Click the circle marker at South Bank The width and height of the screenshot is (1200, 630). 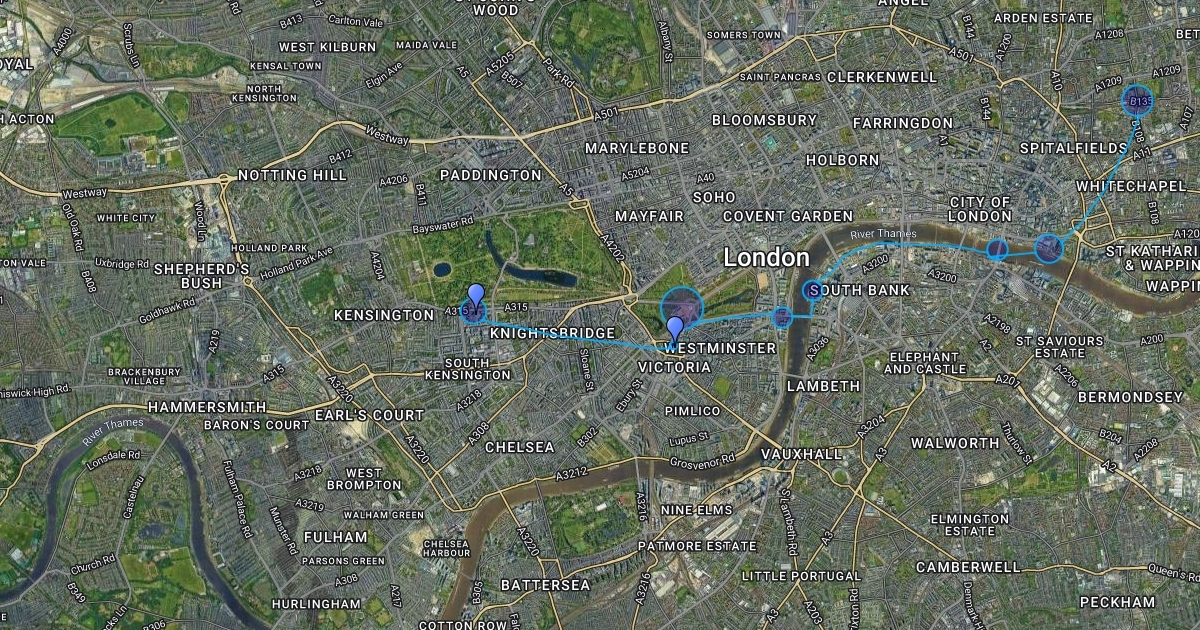click(x=813, y=291)
